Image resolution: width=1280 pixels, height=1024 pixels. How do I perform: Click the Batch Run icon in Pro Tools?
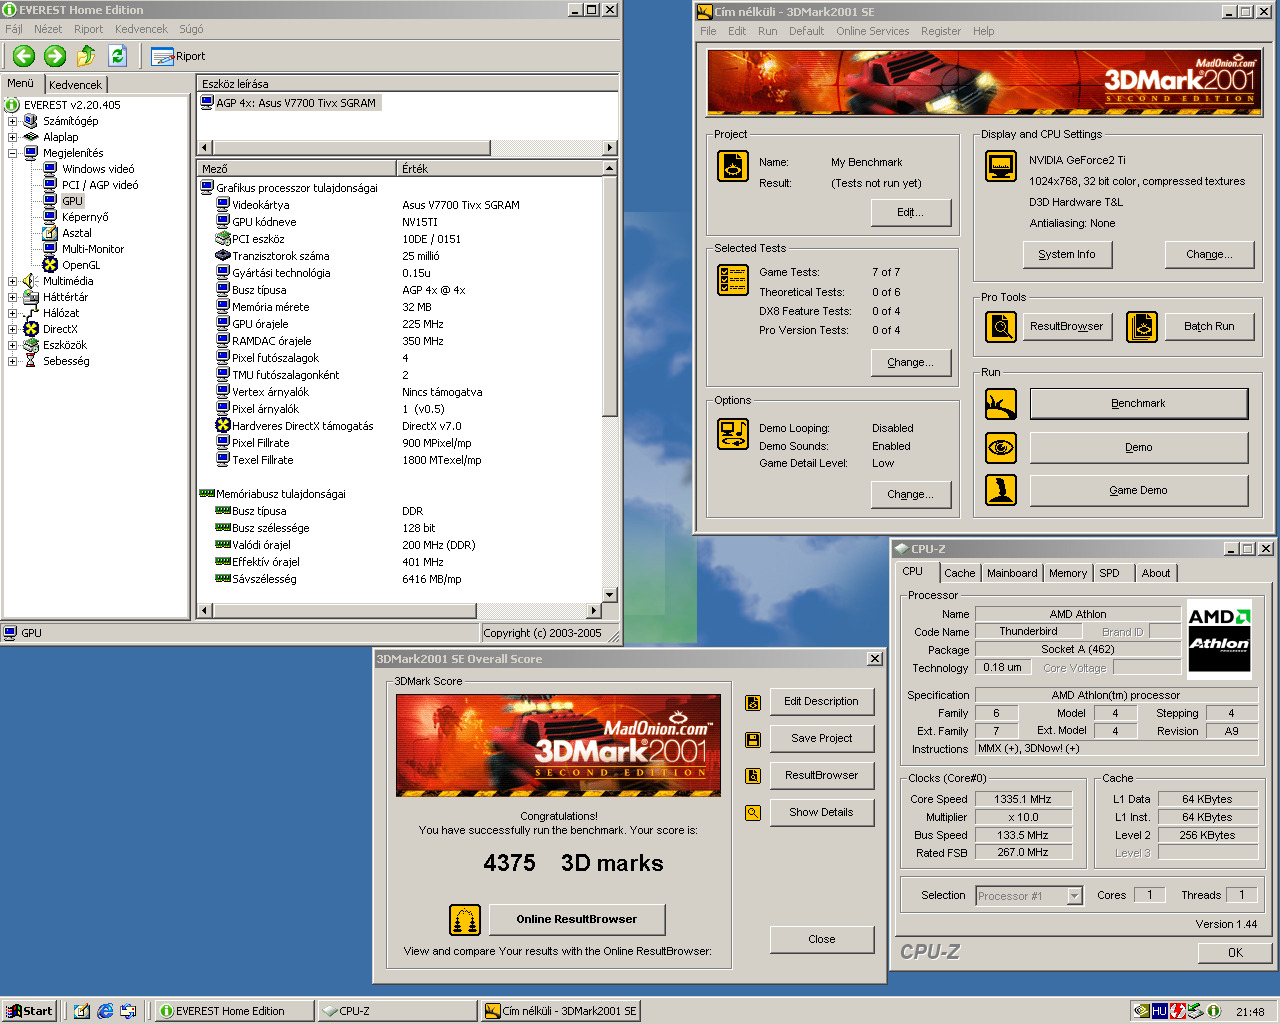click(x=1141, y=326)
